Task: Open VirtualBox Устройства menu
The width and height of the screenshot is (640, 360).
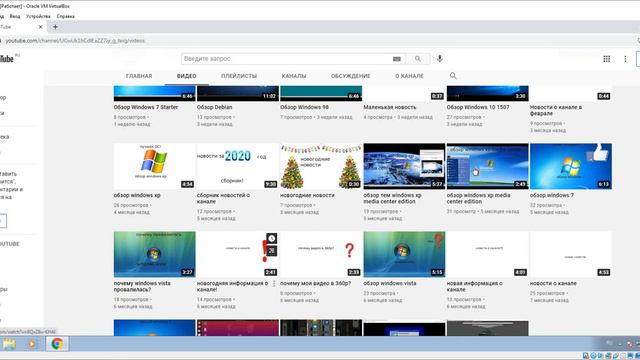Action: coord(38,16)
